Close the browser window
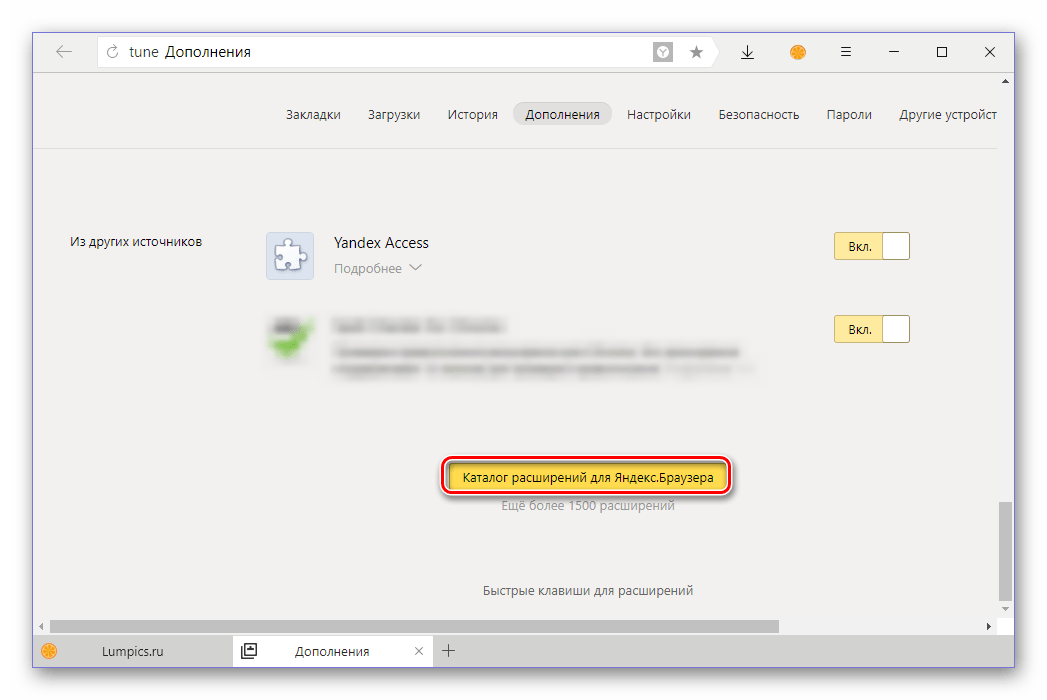The width and height of the screenshot is (1047, 700). point(990,52)
